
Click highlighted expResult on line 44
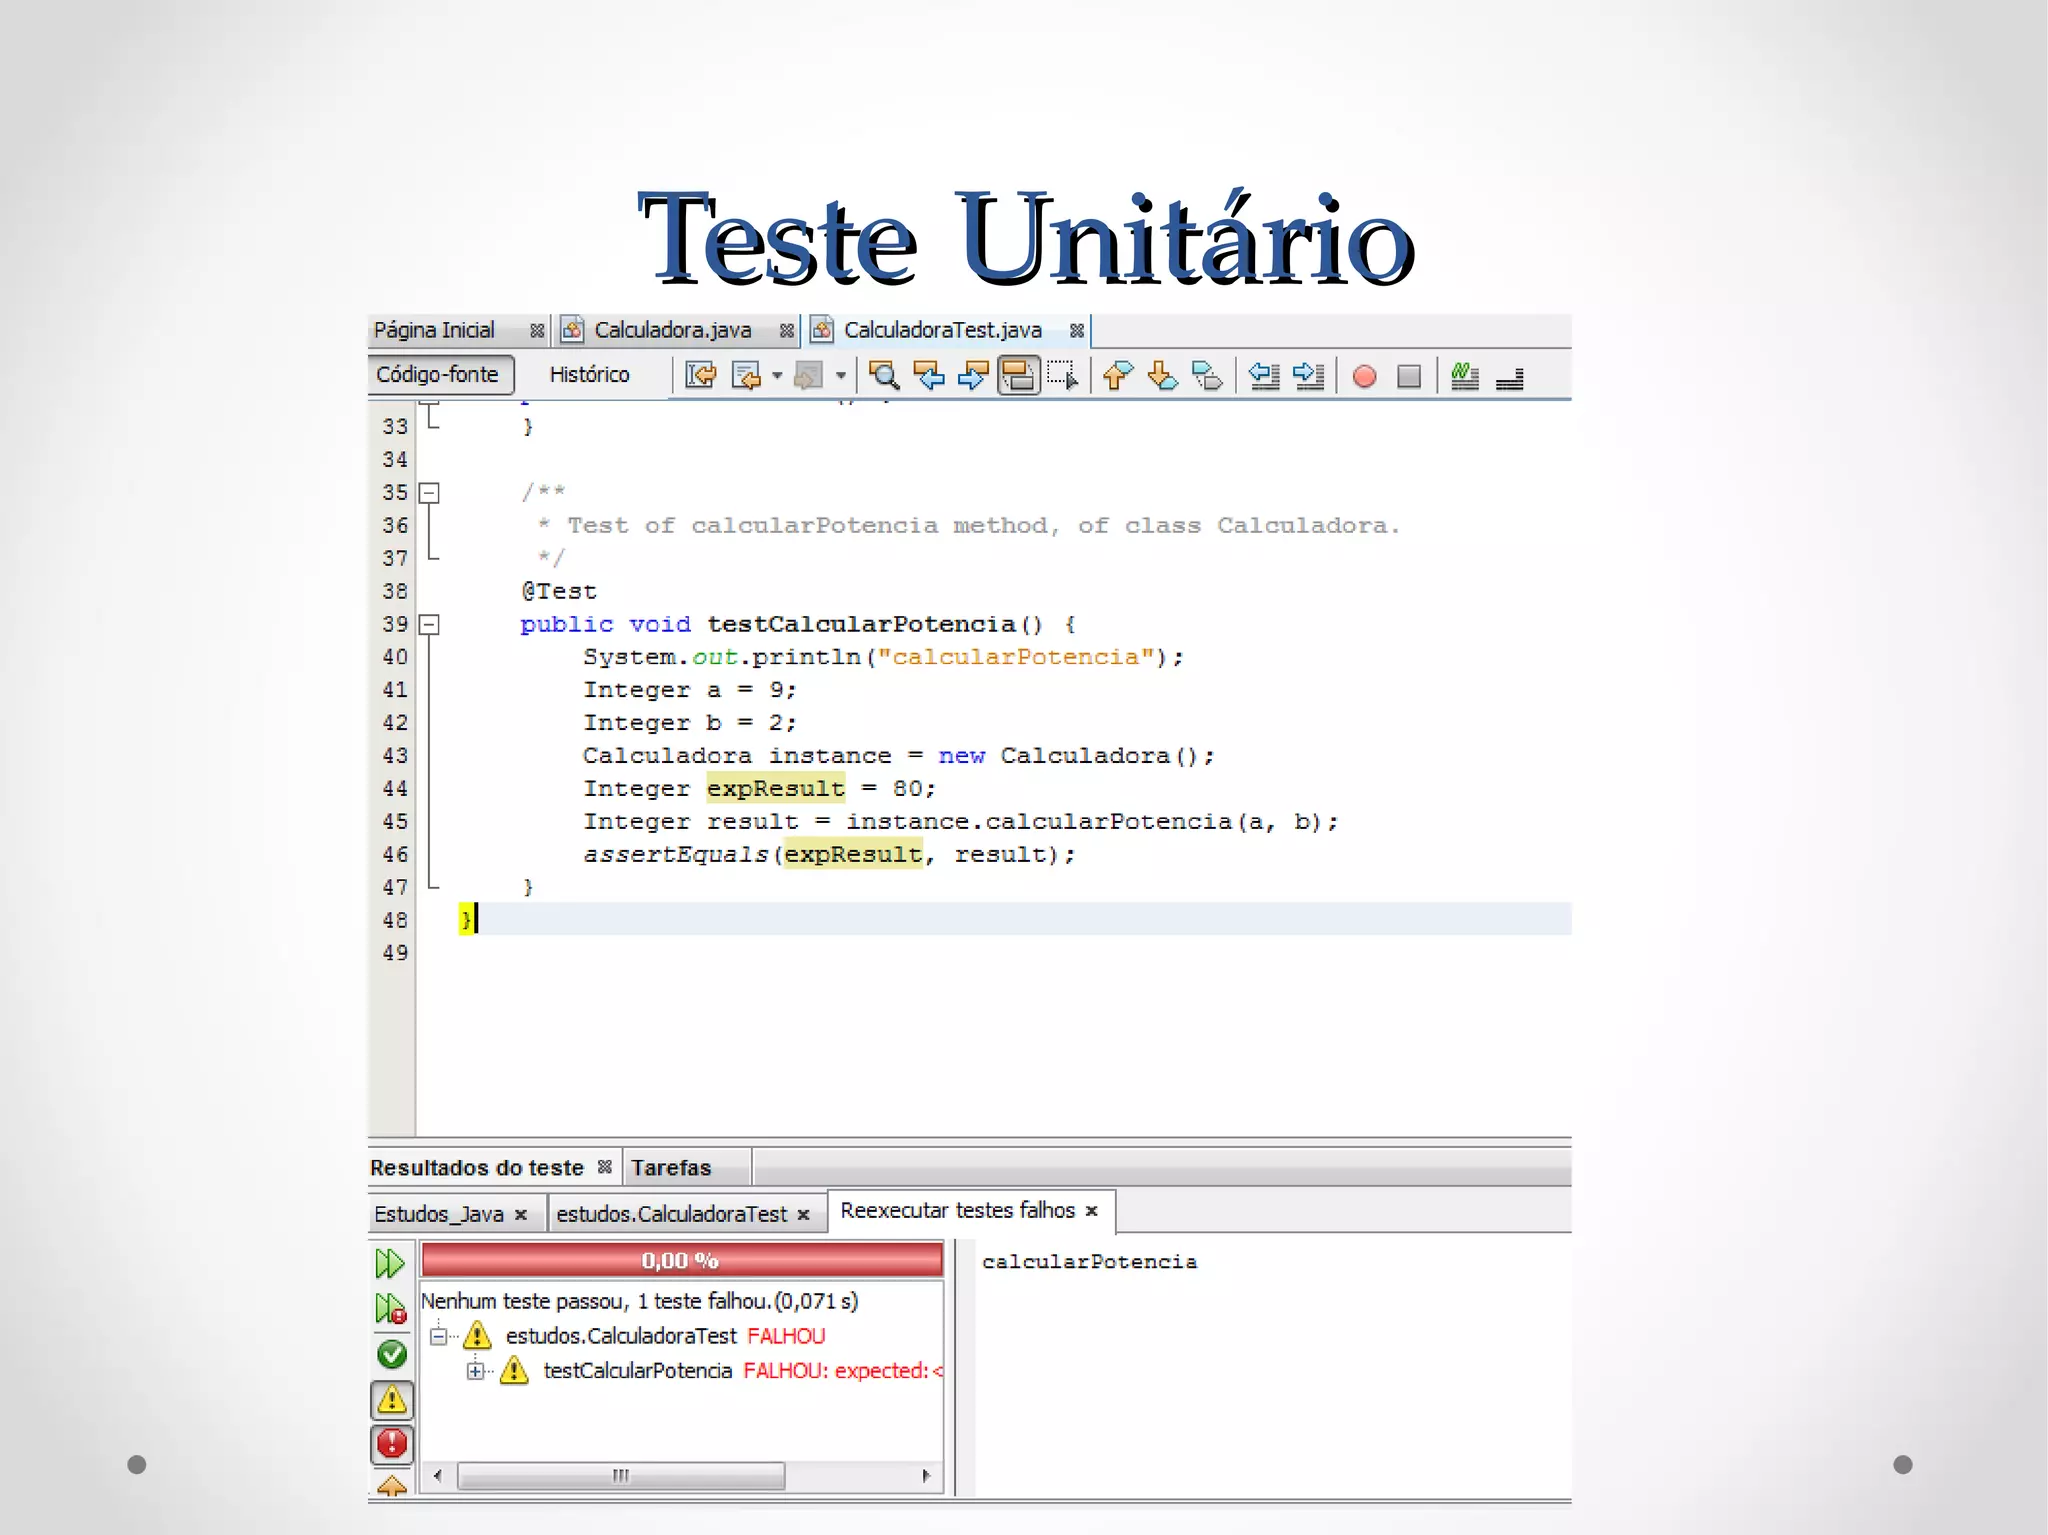(x=776, y=789)
